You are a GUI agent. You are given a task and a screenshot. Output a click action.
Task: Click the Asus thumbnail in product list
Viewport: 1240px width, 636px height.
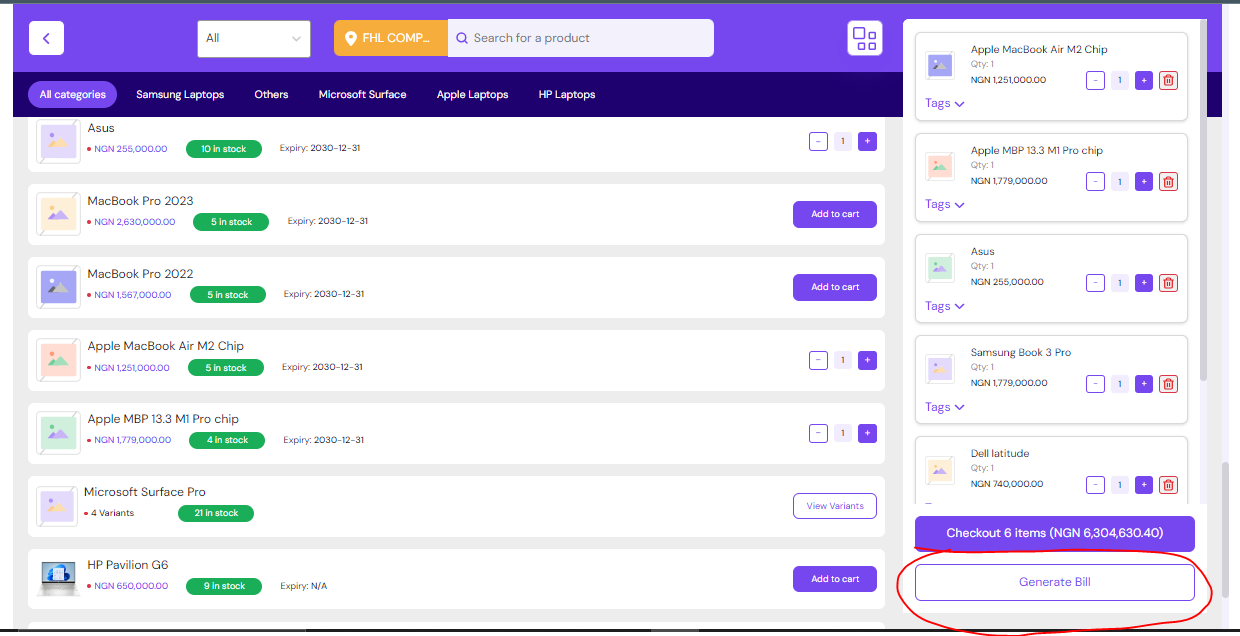point(58,141)
